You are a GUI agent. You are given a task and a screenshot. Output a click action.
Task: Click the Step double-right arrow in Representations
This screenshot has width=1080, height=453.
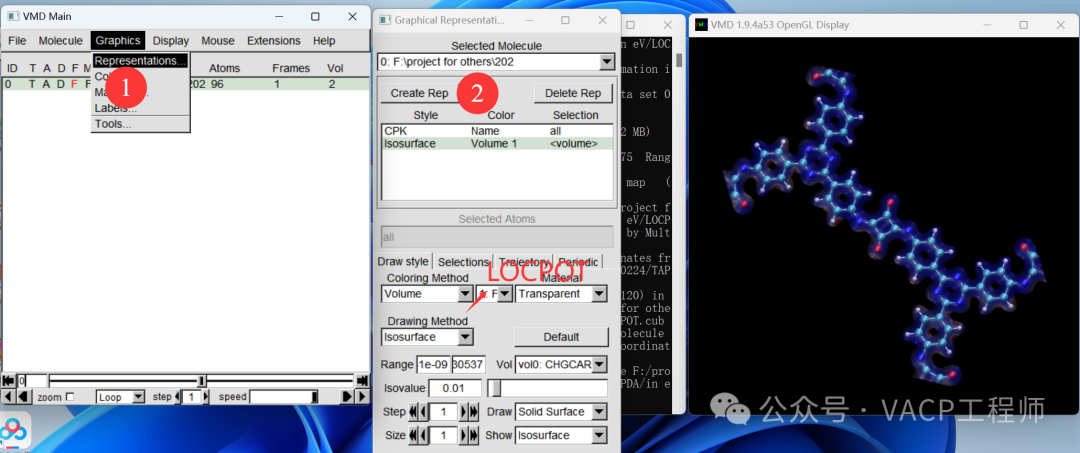pyautogui.click(x=473, y=412)
